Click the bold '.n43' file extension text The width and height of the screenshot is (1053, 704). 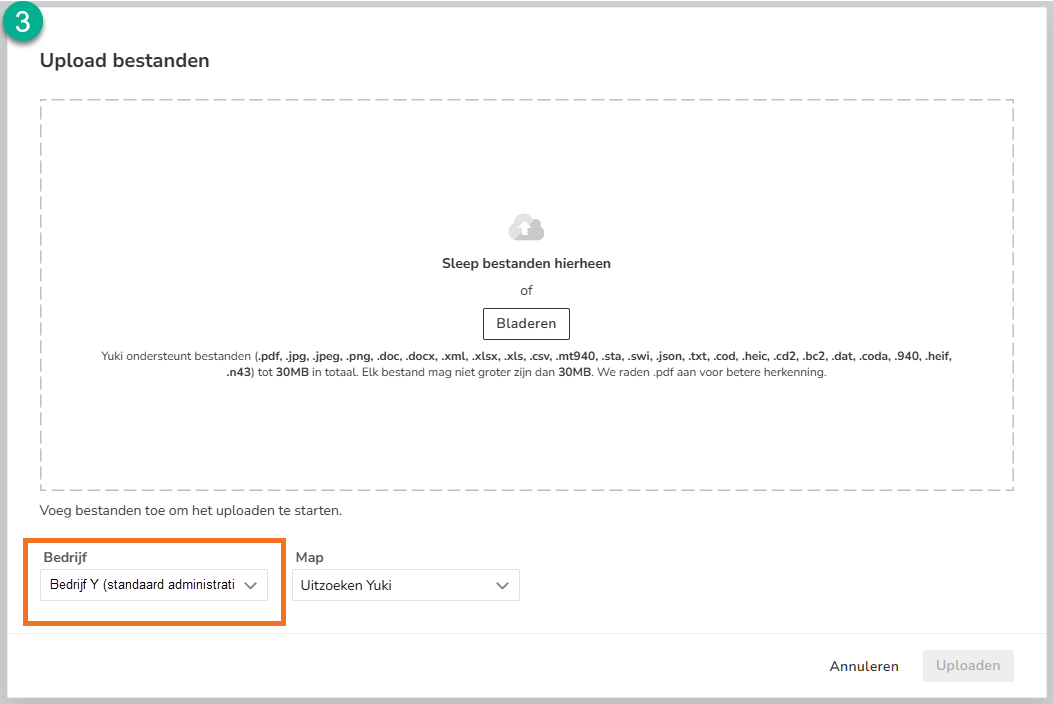pos(238,372)
